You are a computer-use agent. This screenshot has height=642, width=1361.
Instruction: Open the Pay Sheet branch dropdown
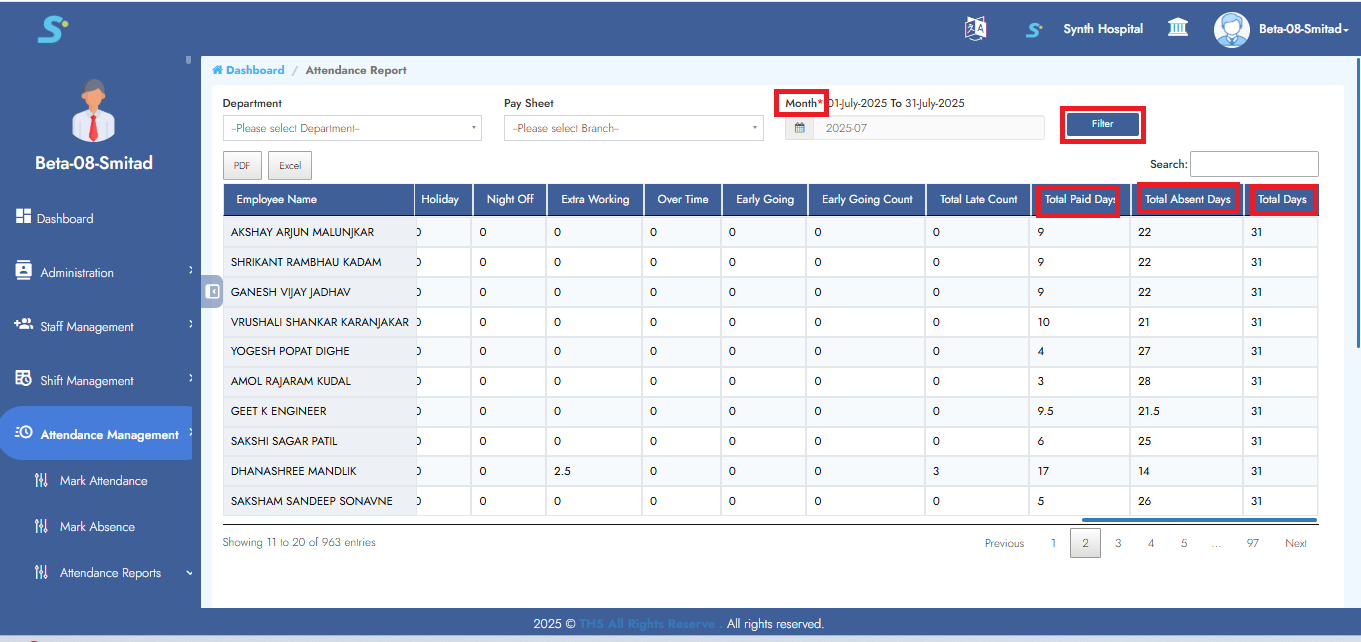point(634,128)
